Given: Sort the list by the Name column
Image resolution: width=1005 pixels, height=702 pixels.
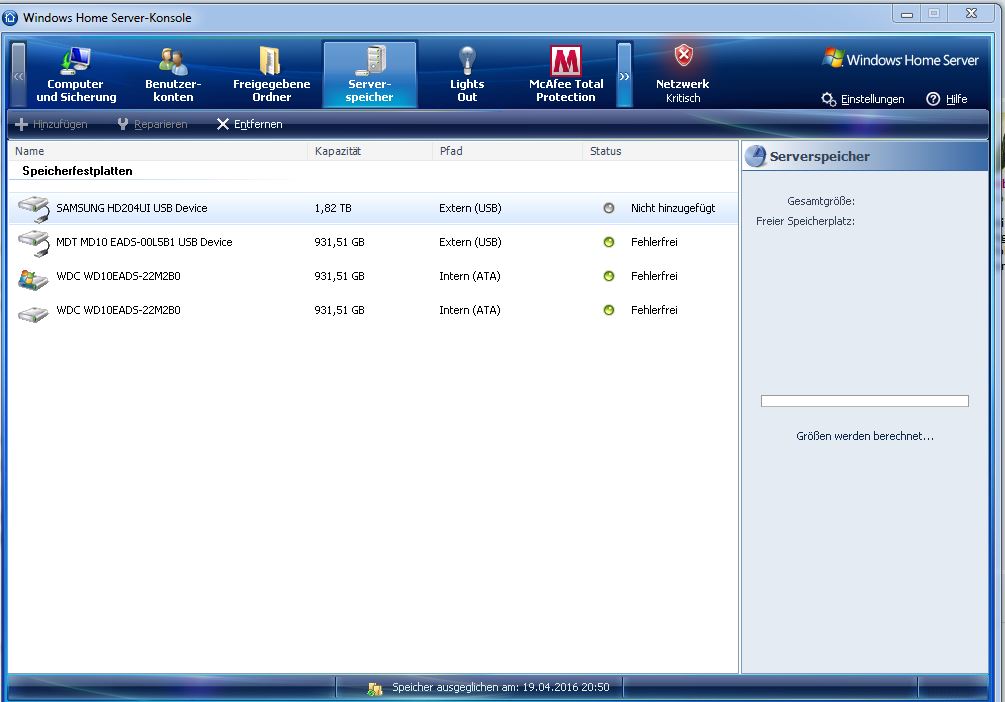Looking at the screenshot, I should (158, 151).
